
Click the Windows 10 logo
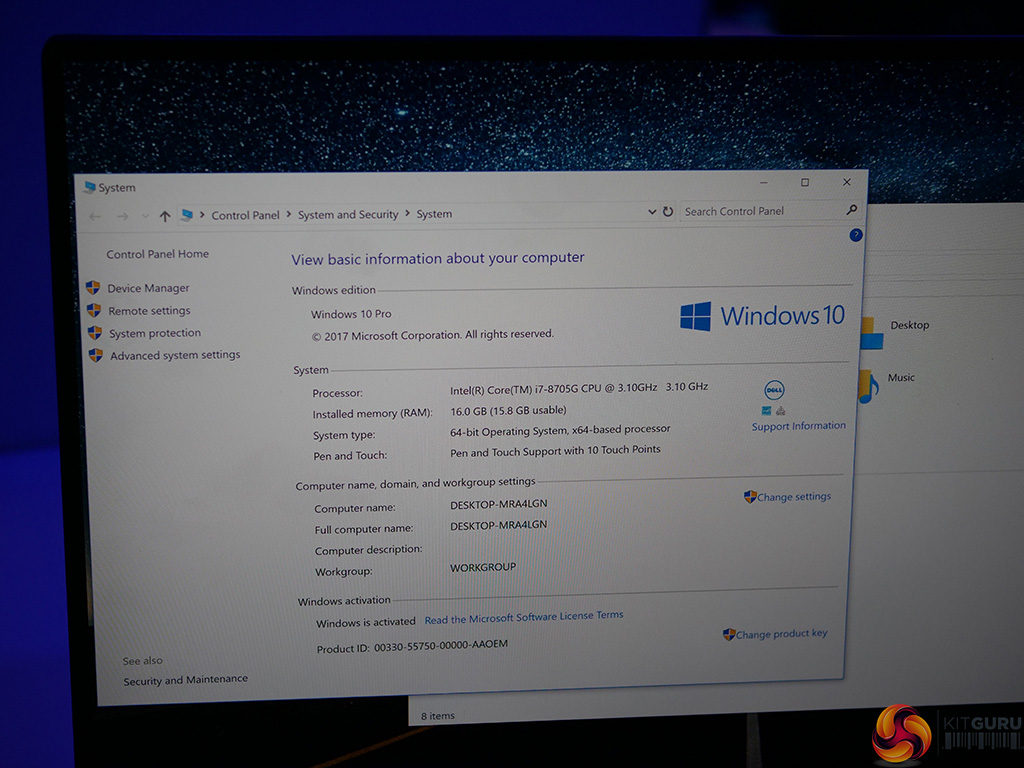pyautogui.click(x=762, y=316)
